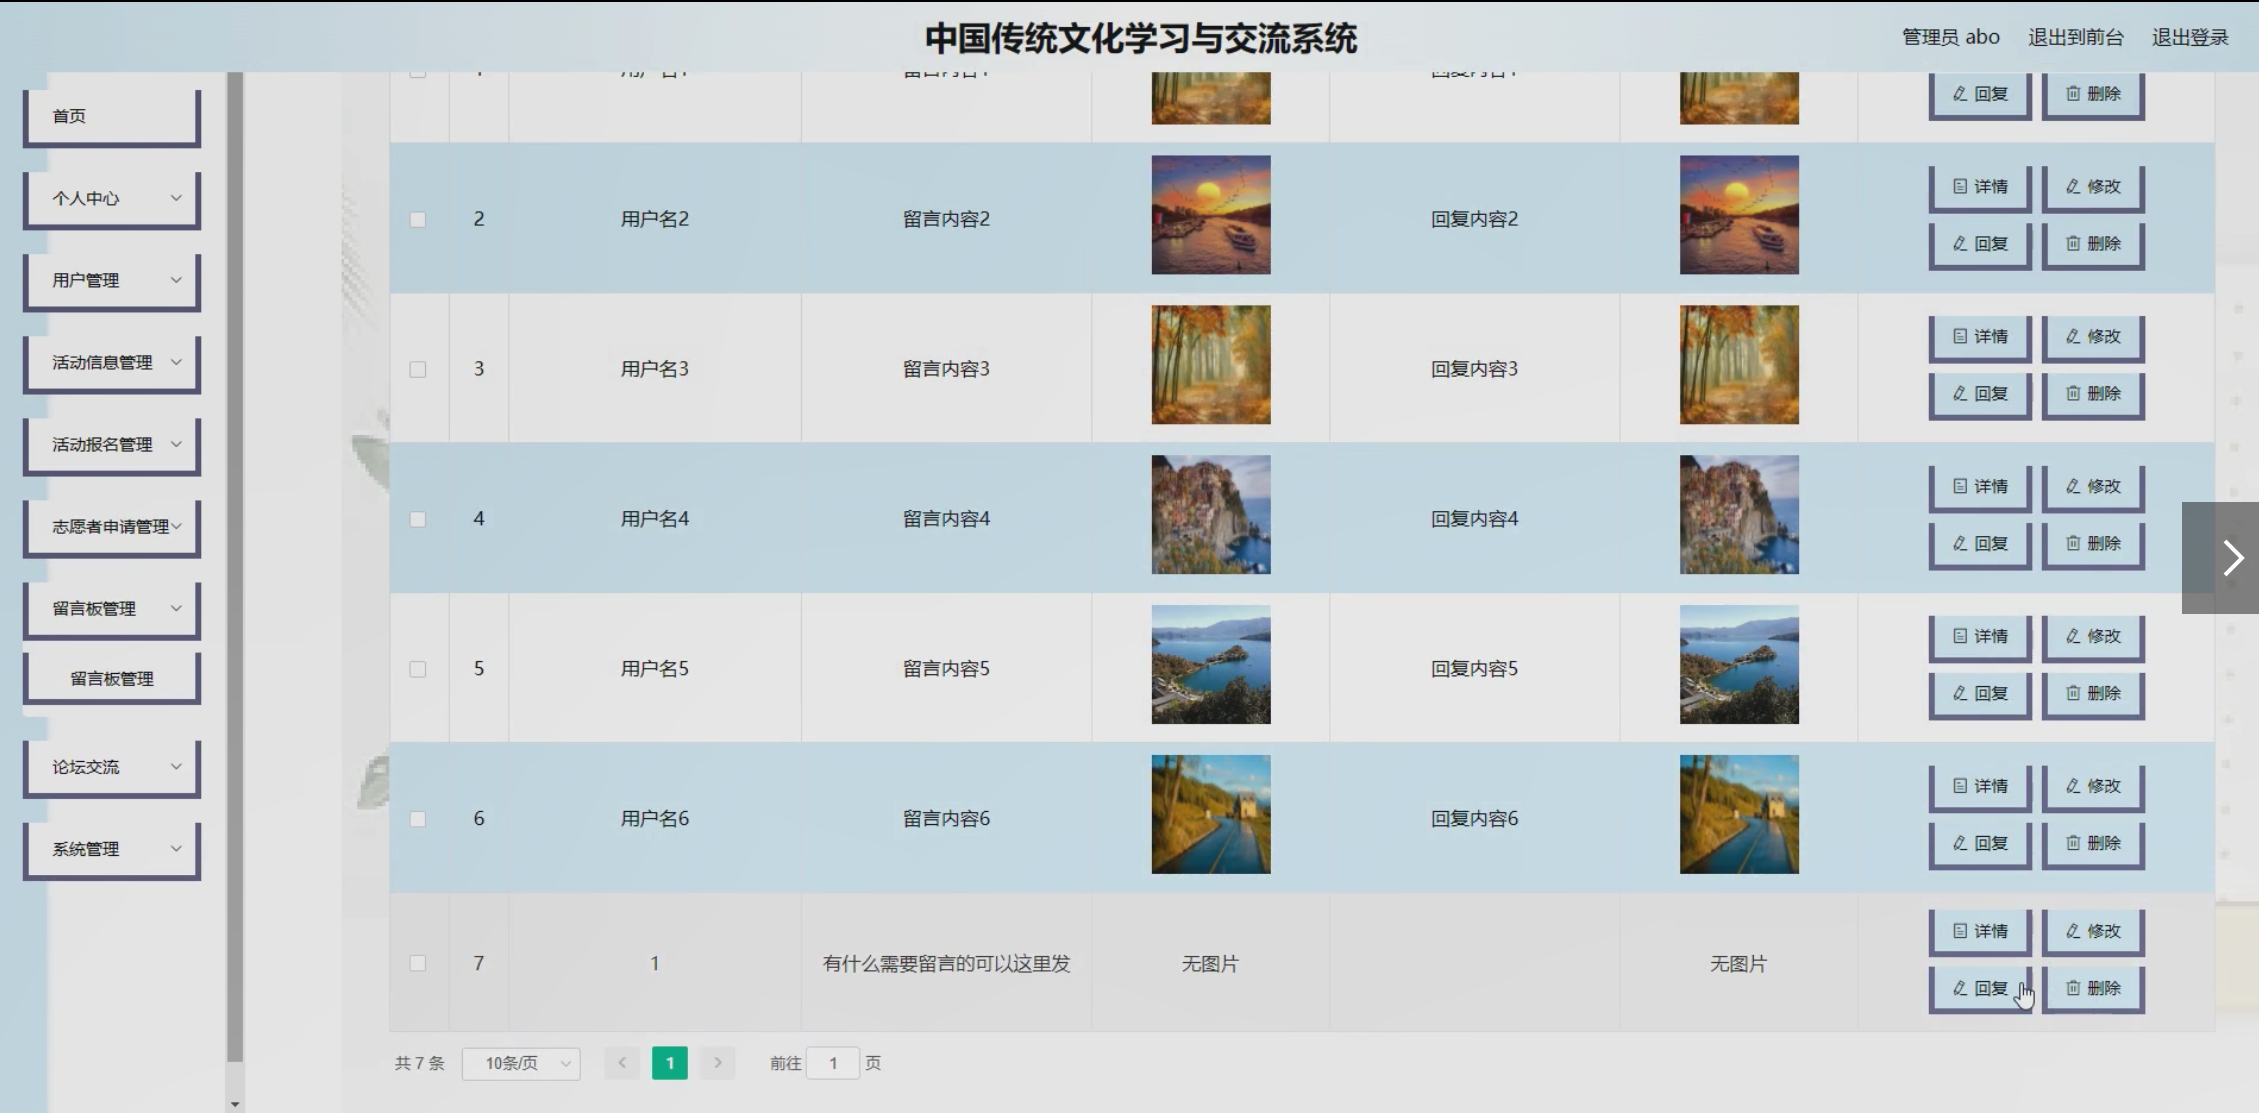Click the 删除 button for row 4

coord(2092,544)
